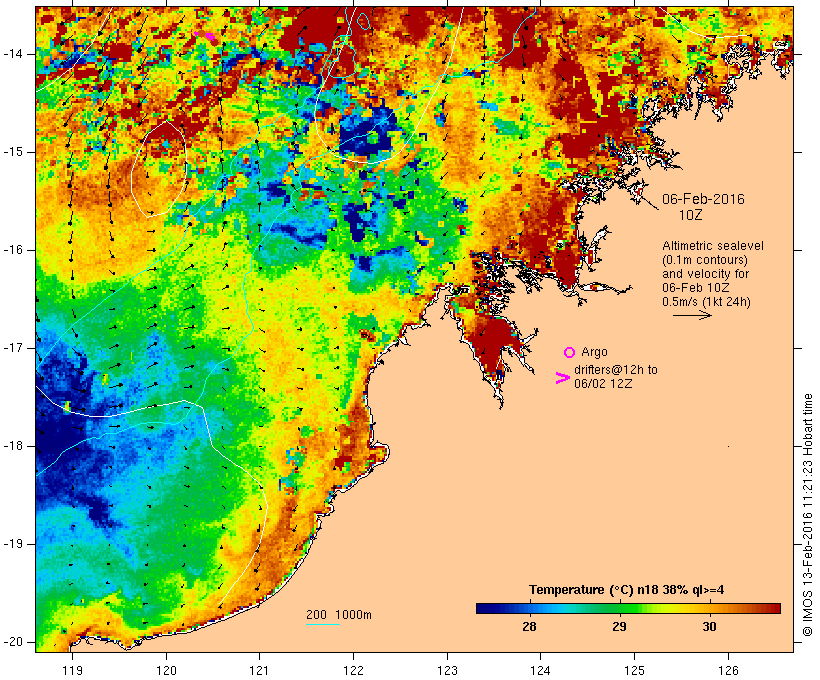Click the velocity scale arrow in legend
The height and width of the screenshot is (680, 820).
tap(692, 315)
